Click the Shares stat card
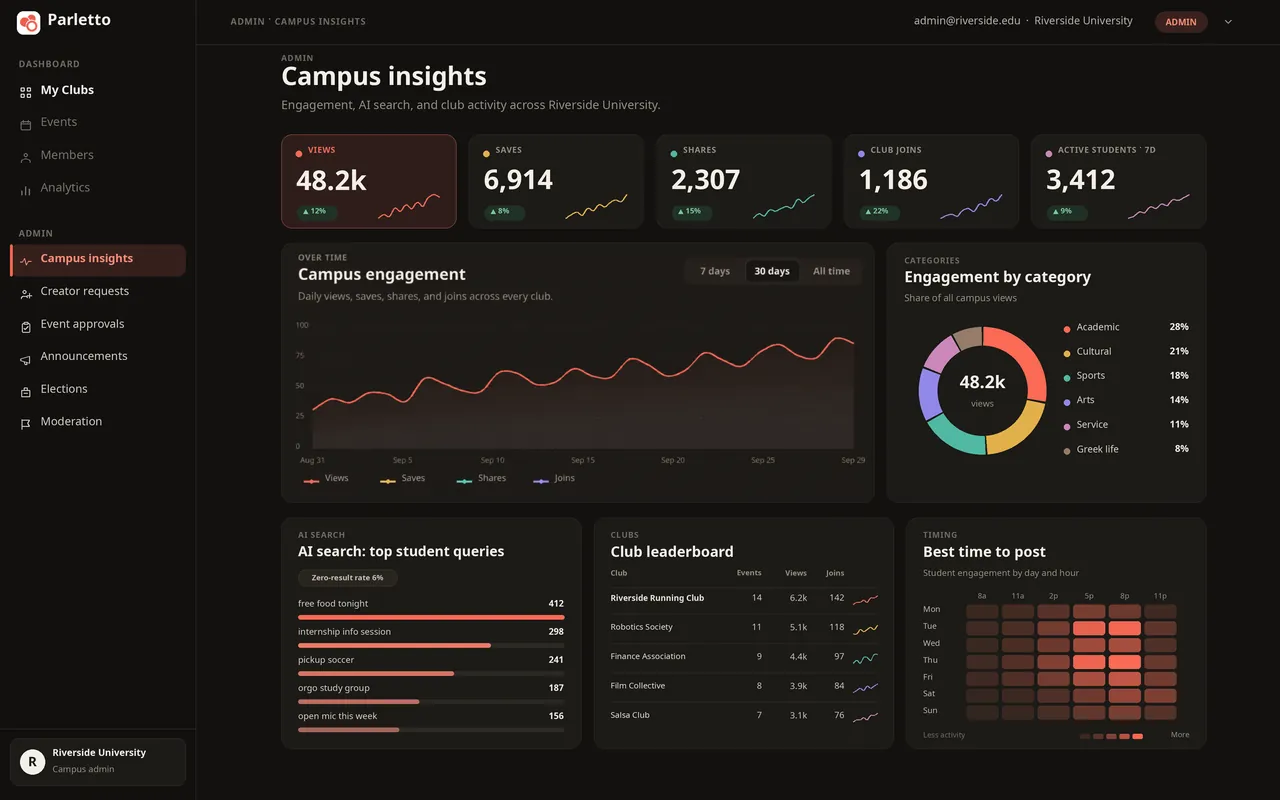This screenshot has width=1280, height=800. 744,182
